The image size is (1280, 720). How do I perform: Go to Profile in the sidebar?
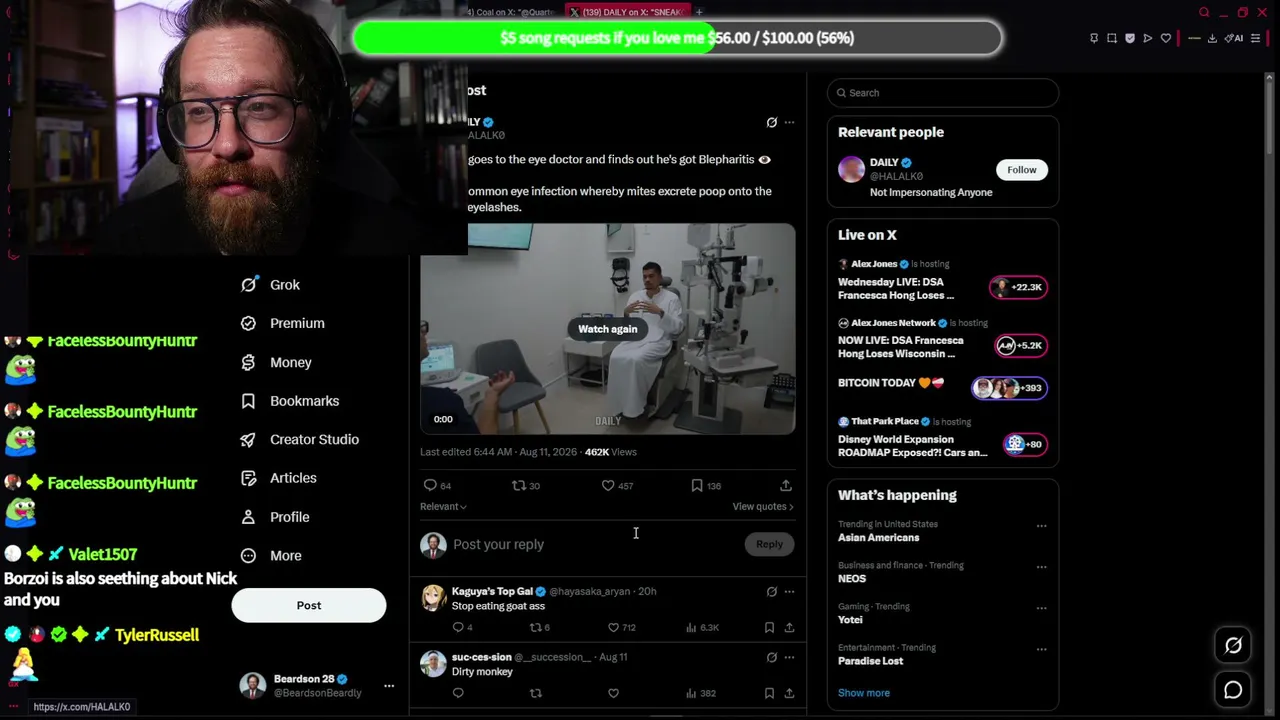click(x=275, y=517)
